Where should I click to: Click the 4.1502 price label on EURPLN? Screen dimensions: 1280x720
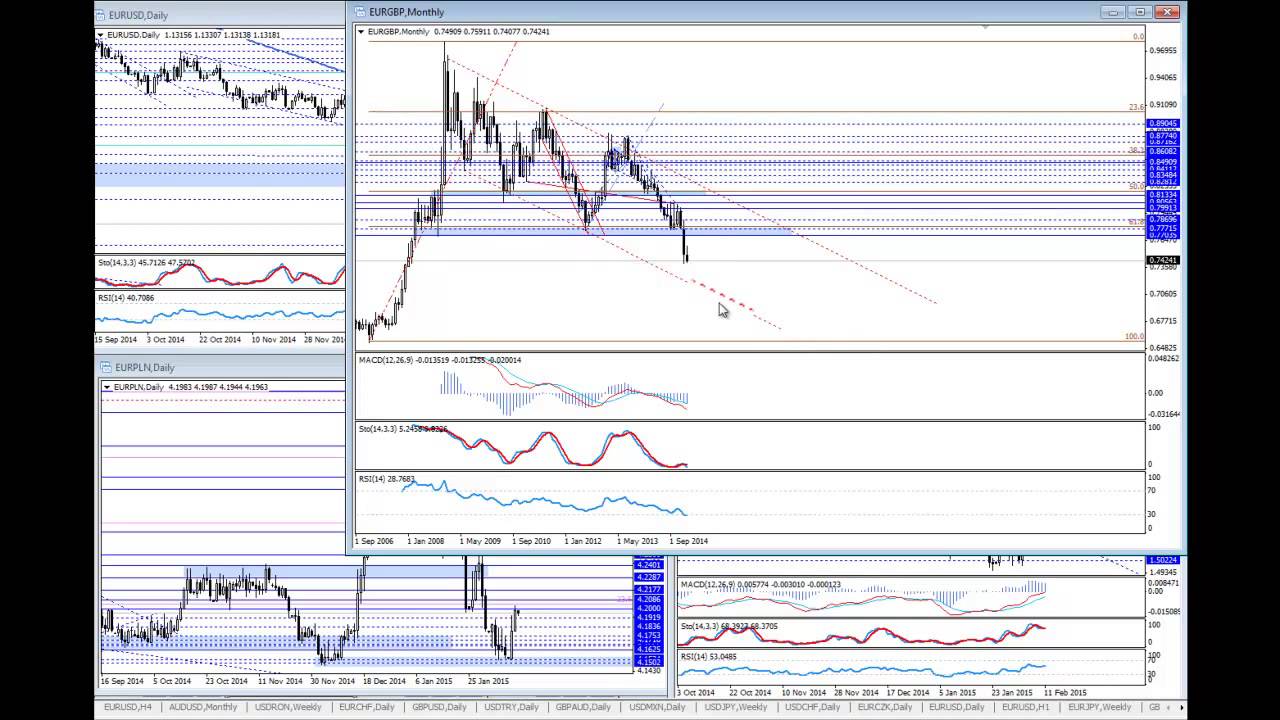point(648,662)
